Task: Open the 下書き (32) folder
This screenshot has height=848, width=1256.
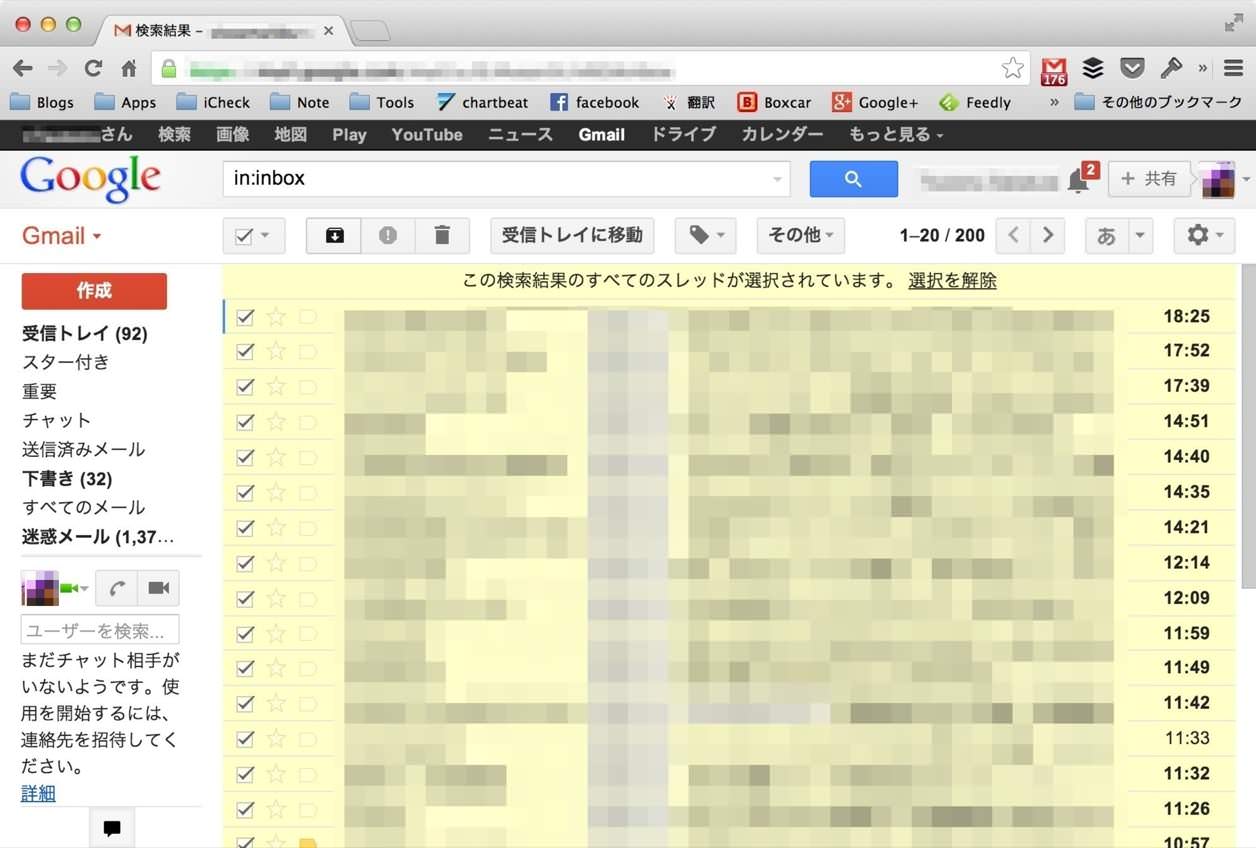Action: click(x=67, y=479)
